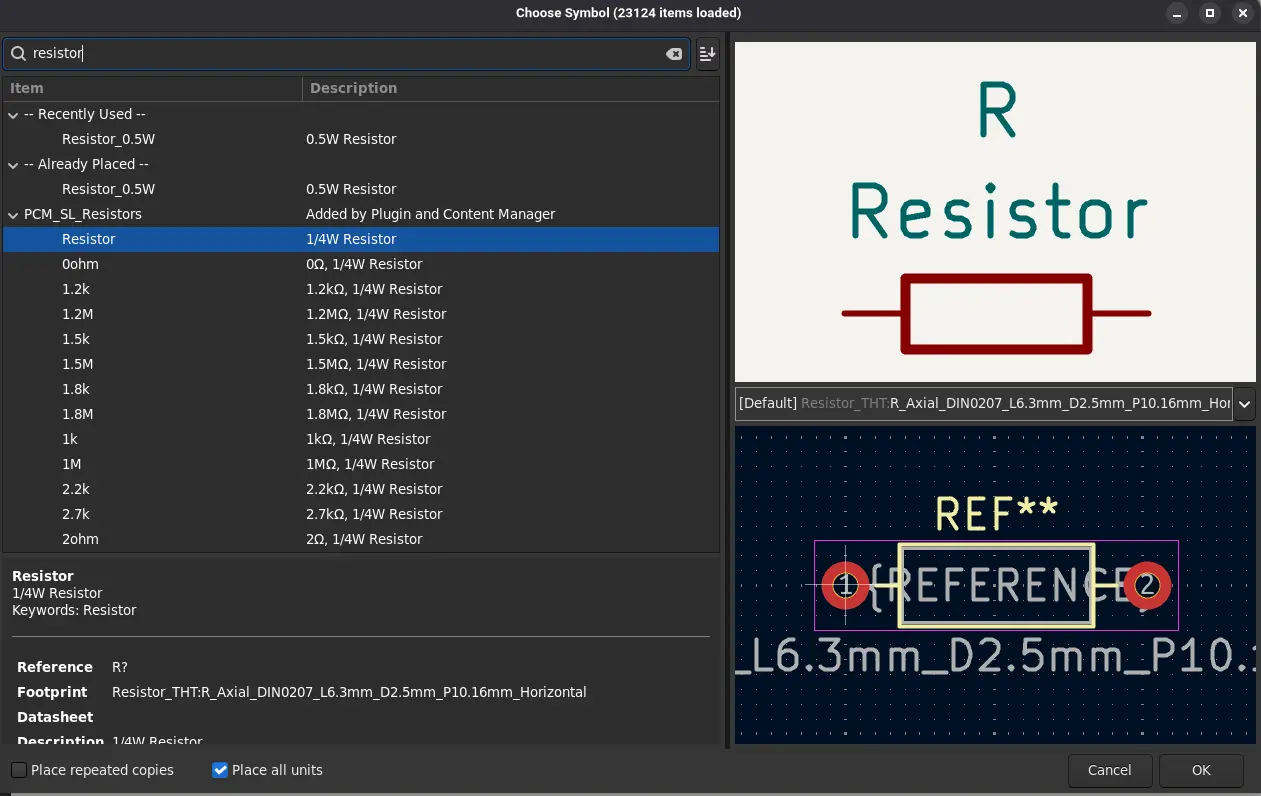
Task: Click the search magnifier icon
Action: click(20, 53)
